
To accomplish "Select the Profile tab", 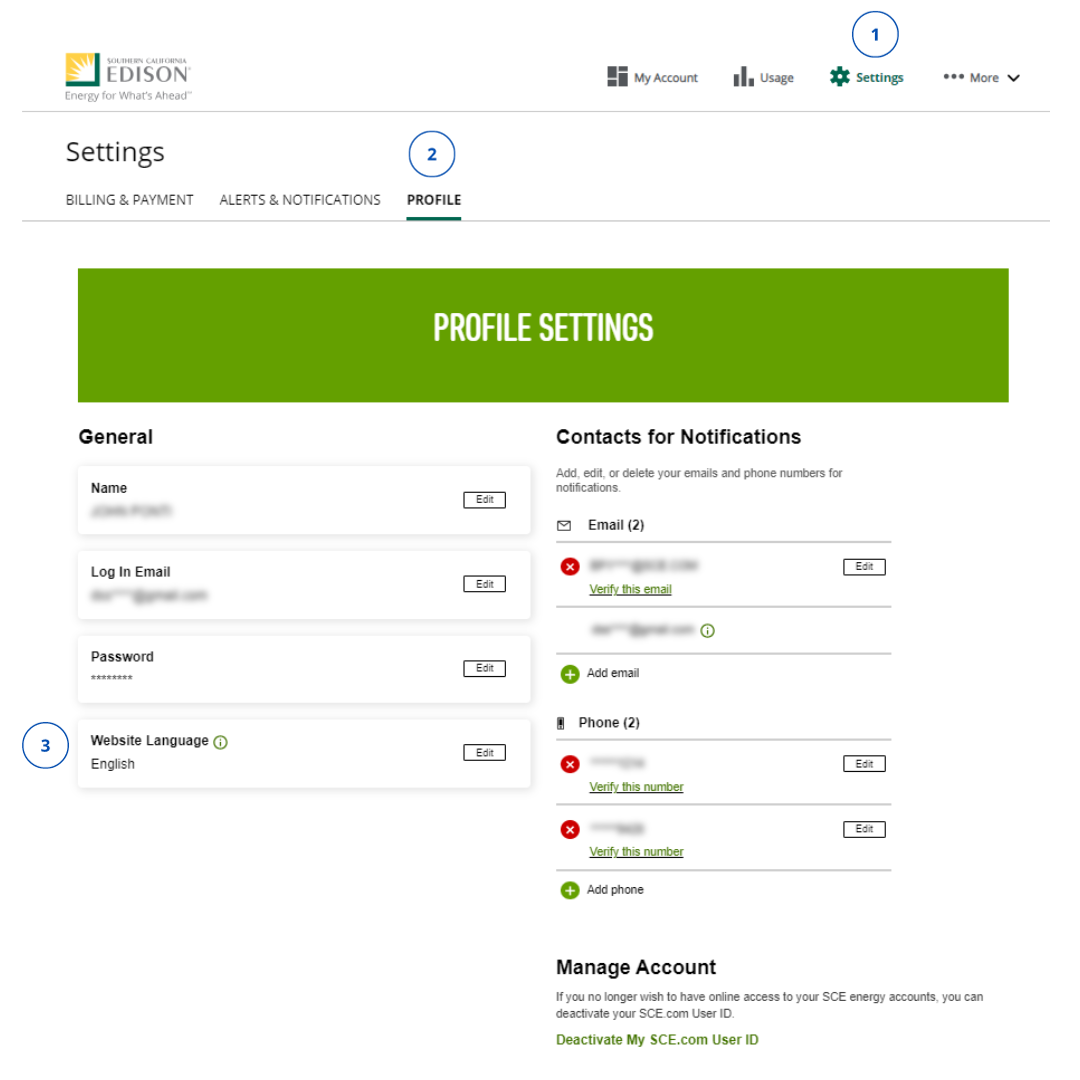I will click(x=434, y=200).
